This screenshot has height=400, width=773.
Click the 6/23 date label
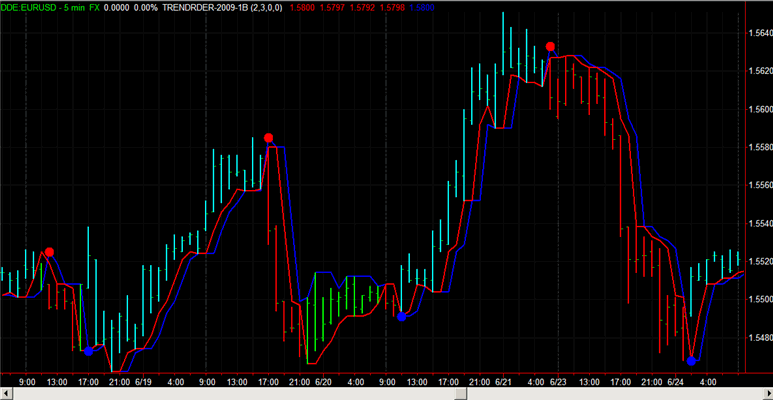(x=559, y=381)
